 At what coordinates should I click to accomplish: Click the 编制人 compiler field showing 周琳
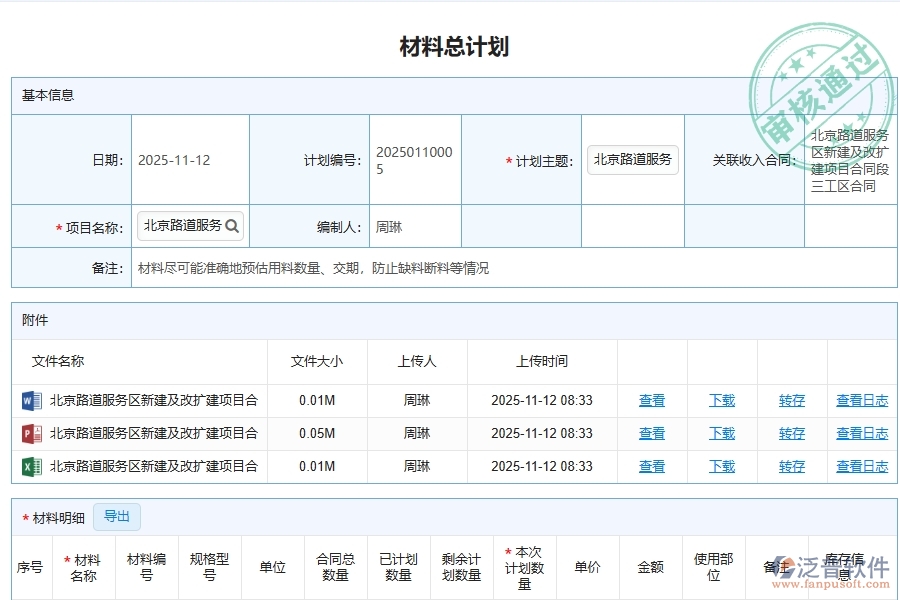tap(414, 225)
